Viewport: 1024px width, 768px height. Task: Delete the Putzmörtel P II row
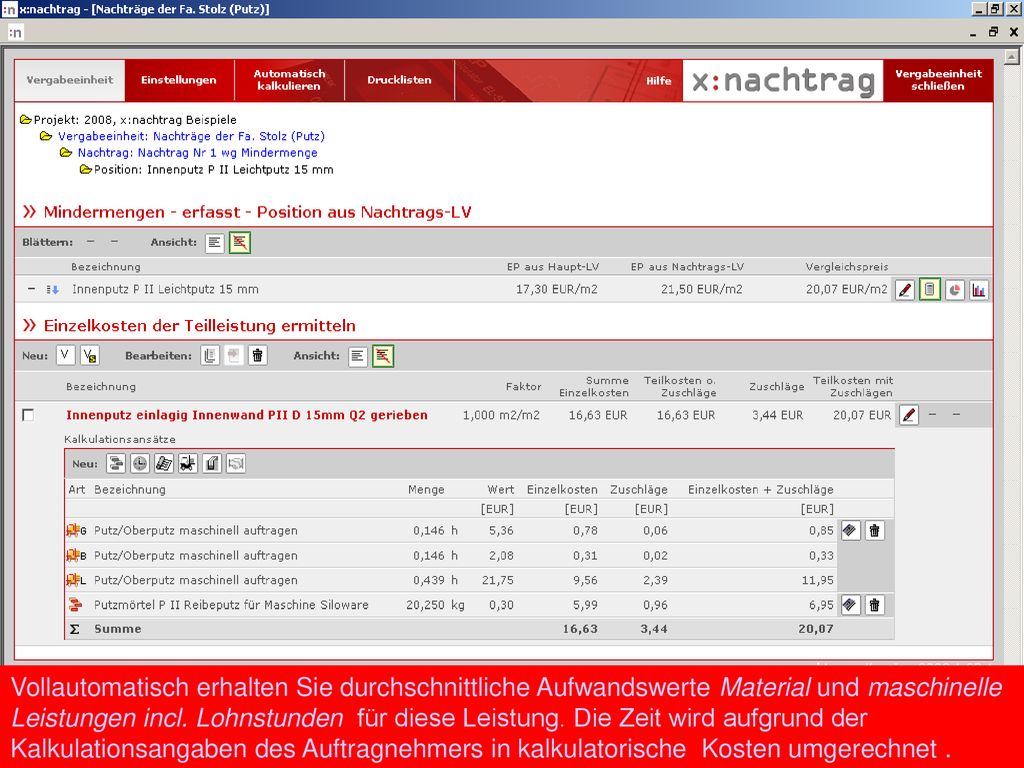(874, 605)
